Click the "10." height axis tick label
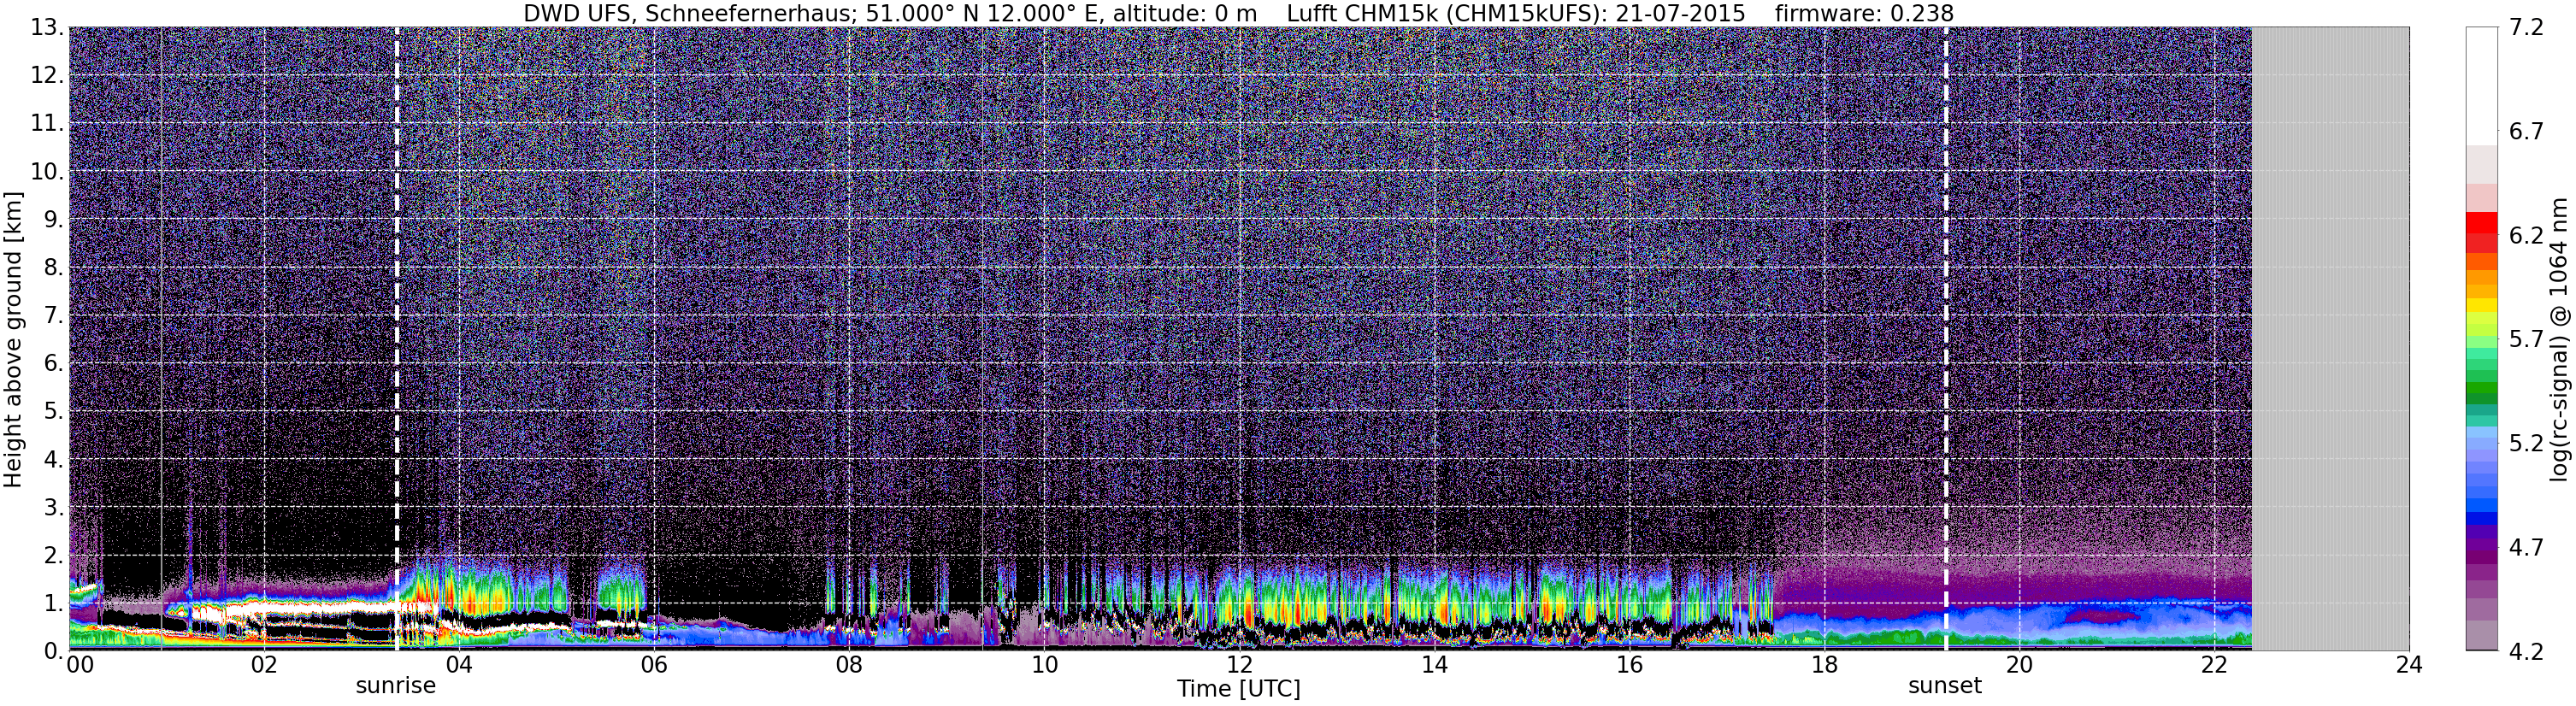2576x706 pixels. click(x=48, y=172)
